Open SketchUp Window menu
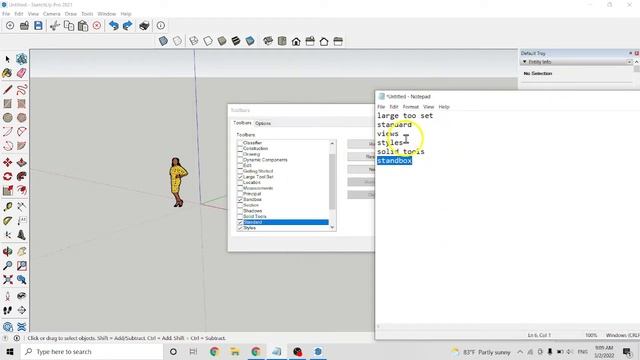The height and width of the screenshot is (360, 640). (107, 14)
